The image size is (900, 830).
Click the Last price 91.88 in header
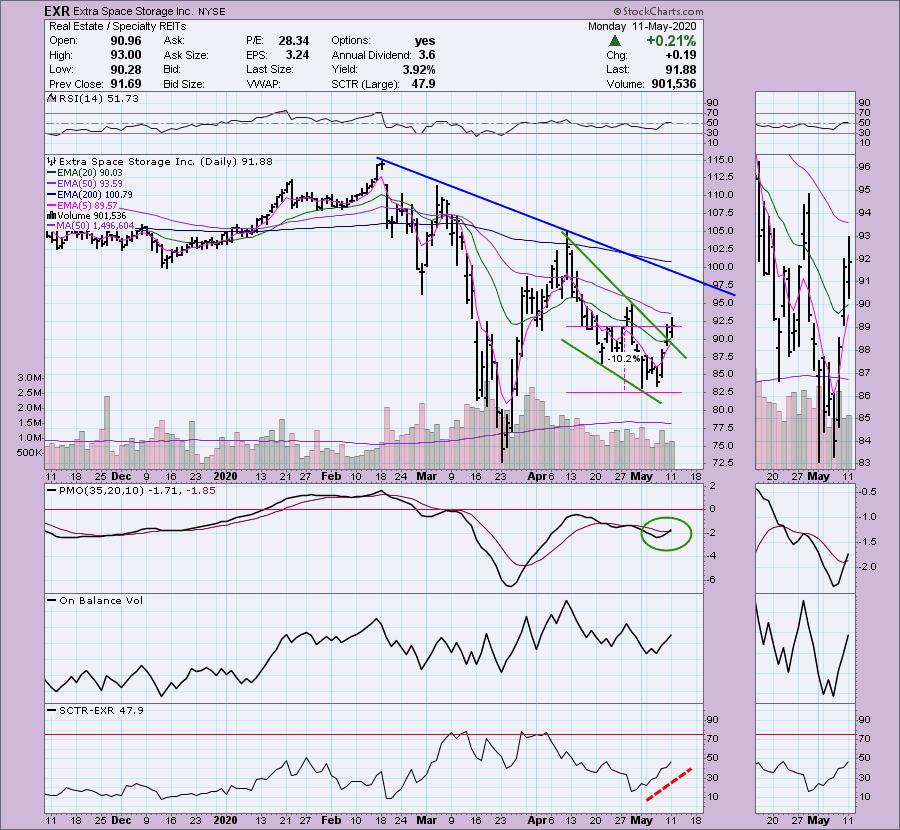click(x=681, y=69)
